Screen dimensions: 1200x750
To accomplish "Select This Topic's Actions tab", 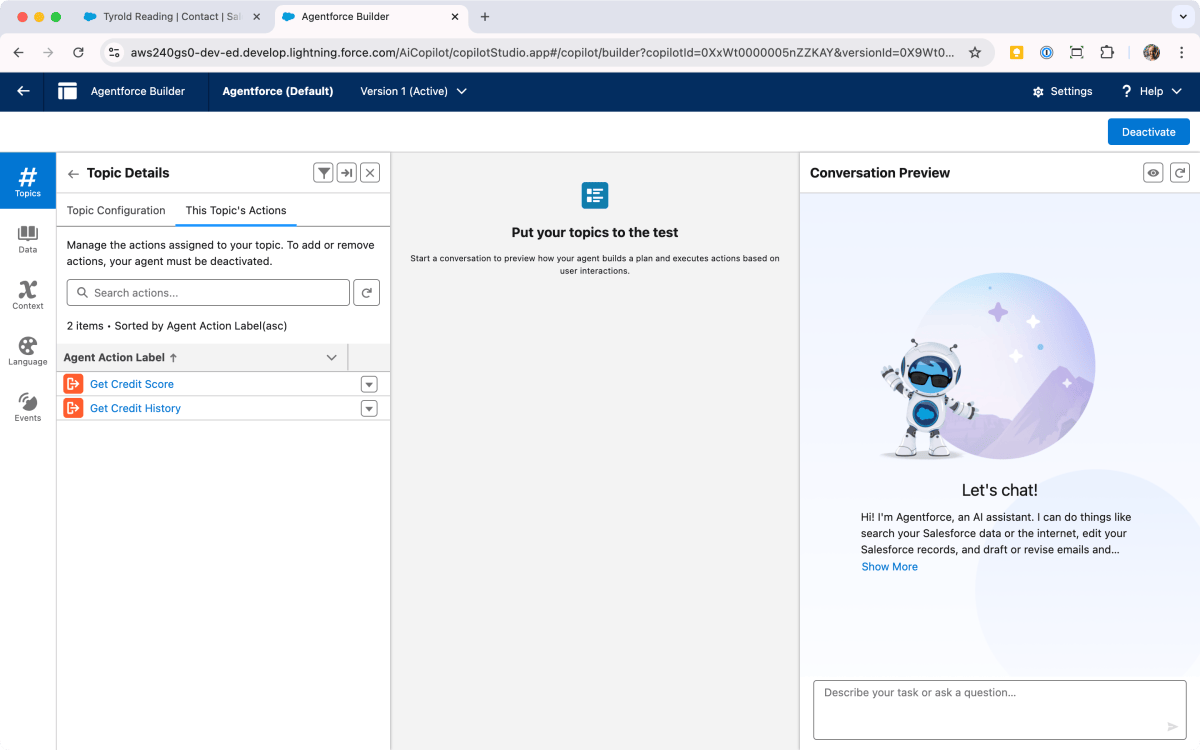I will pos(236,210).
